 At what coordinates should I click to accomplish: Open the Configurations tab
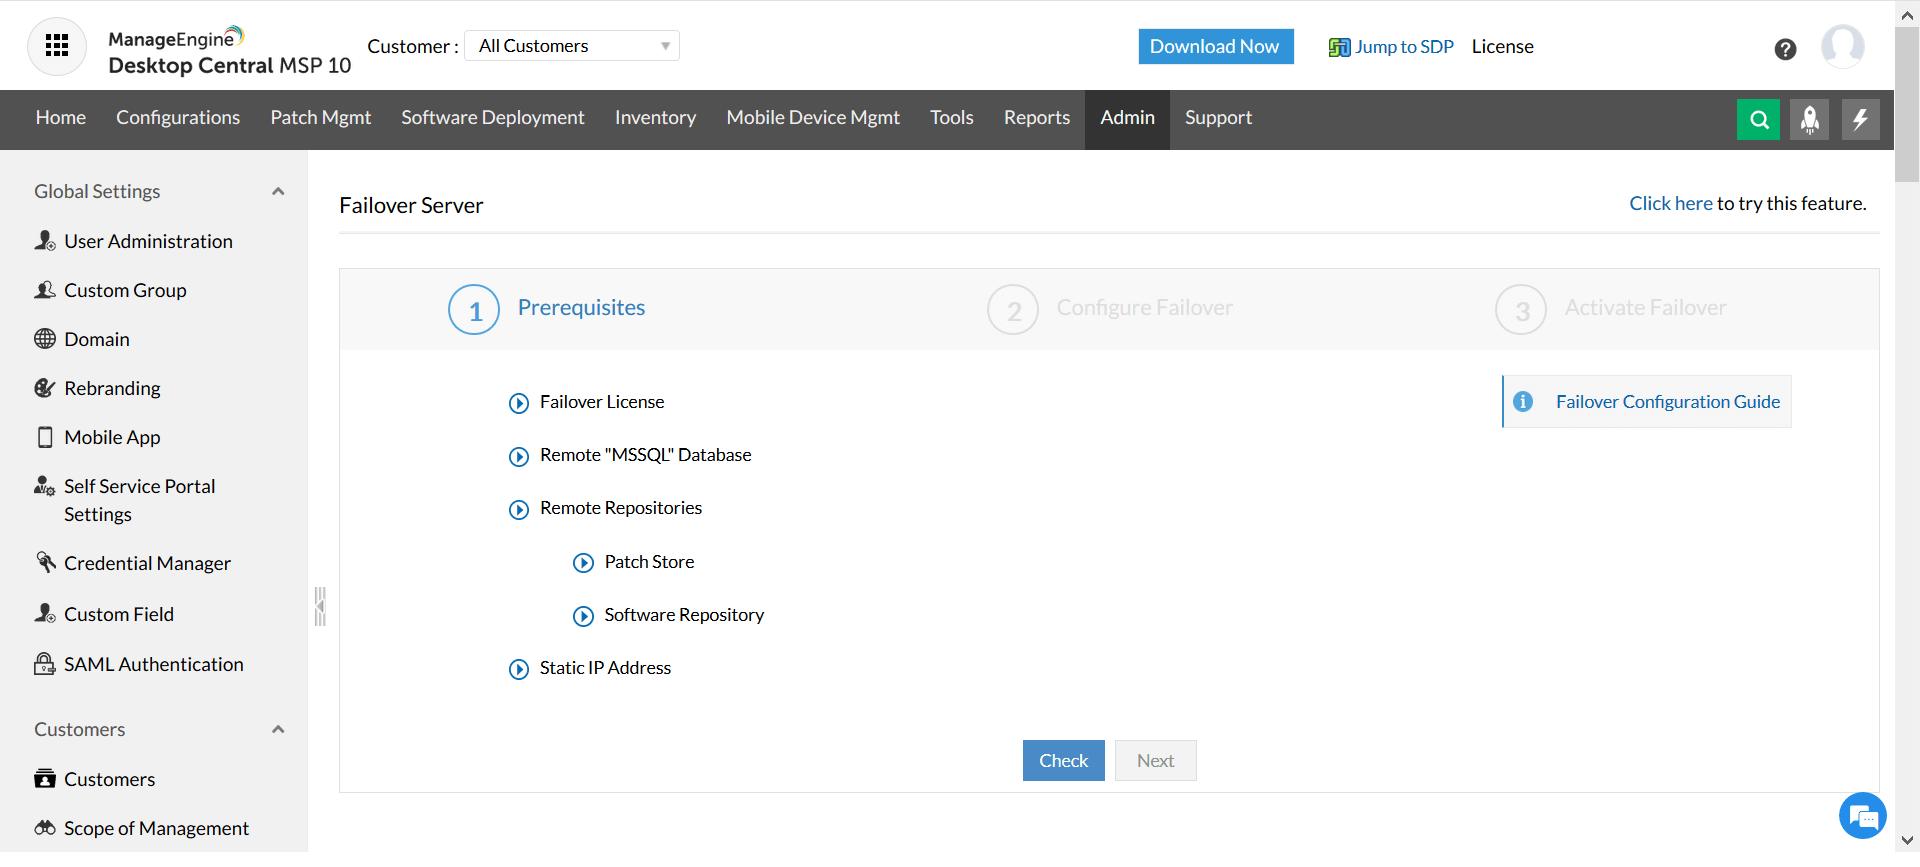coord(178,118)
